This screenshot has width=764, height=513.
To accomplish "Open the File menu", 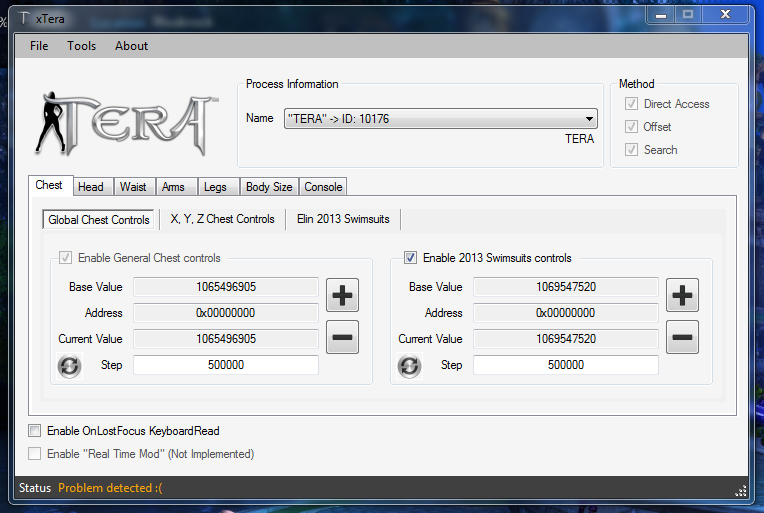I will pyautogui.click(x=39, y=46).
